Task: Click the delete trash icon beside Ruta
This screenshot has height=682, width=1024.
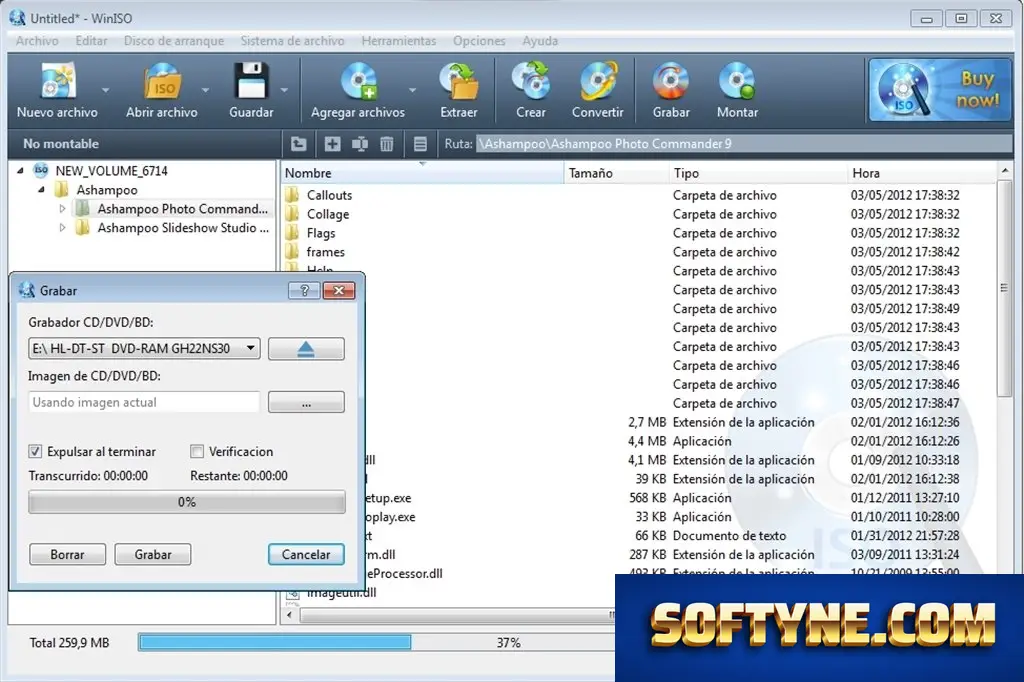Action: (x=387, y=144)
